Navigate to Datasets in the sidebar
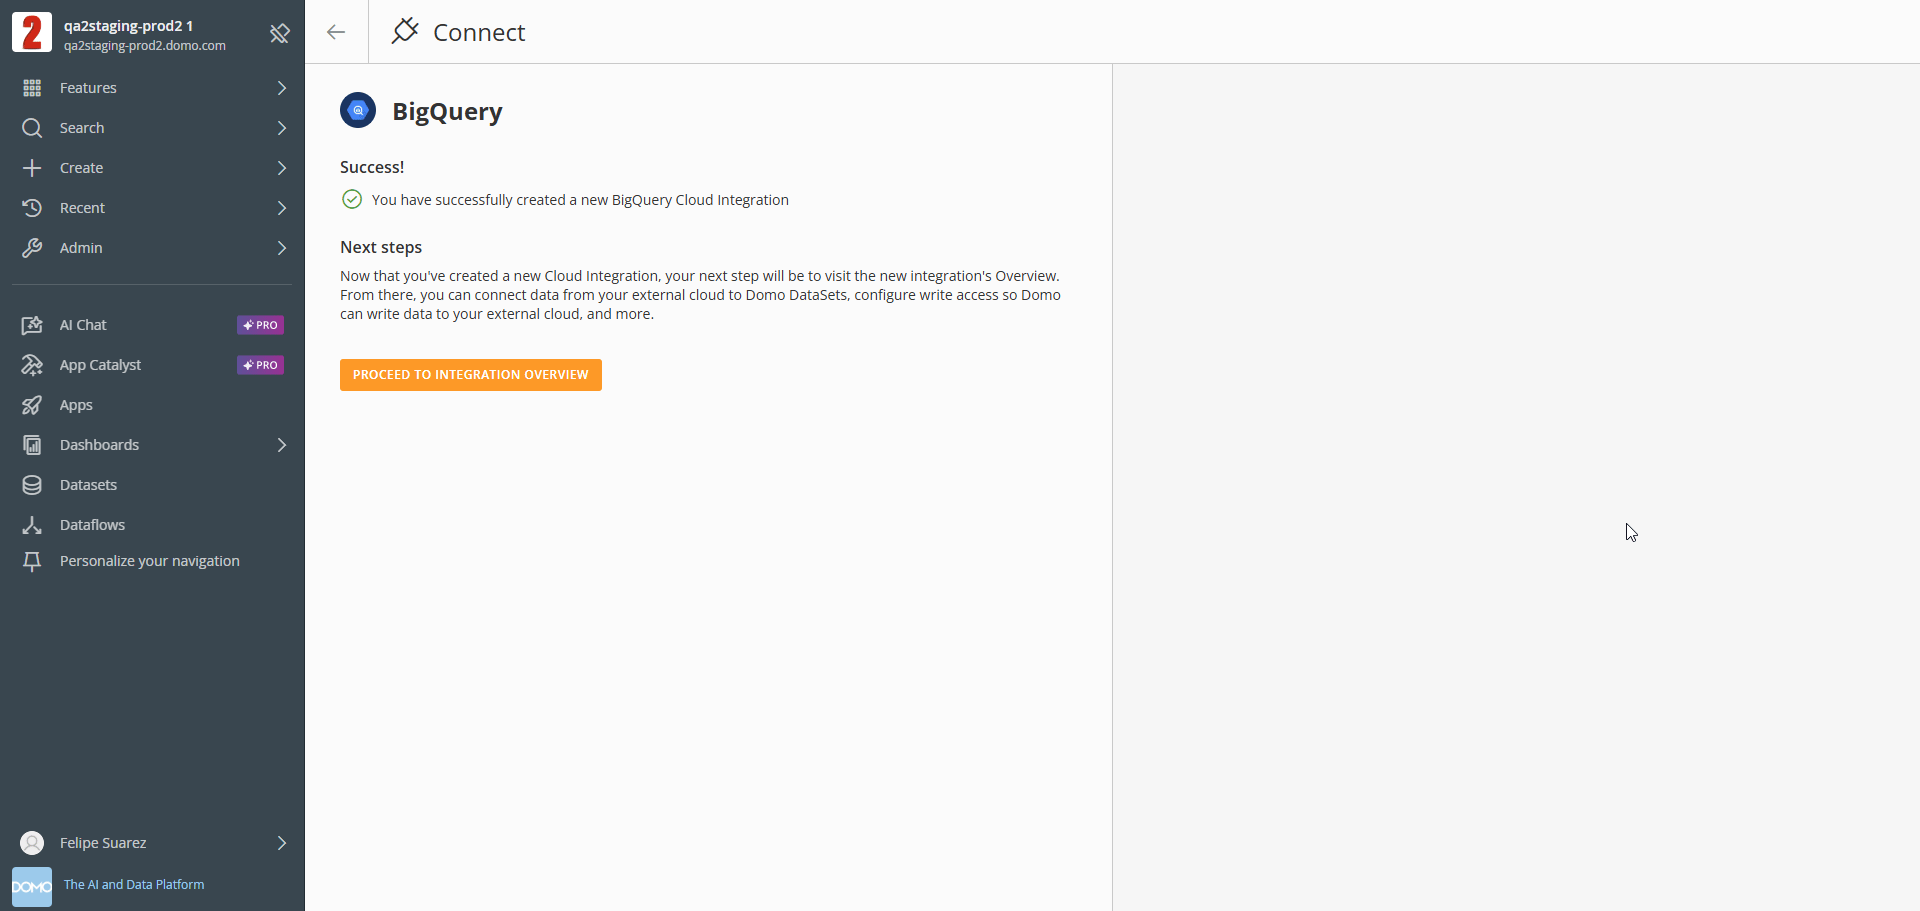This screenshot has width=1920, height=911. [152, 485]
